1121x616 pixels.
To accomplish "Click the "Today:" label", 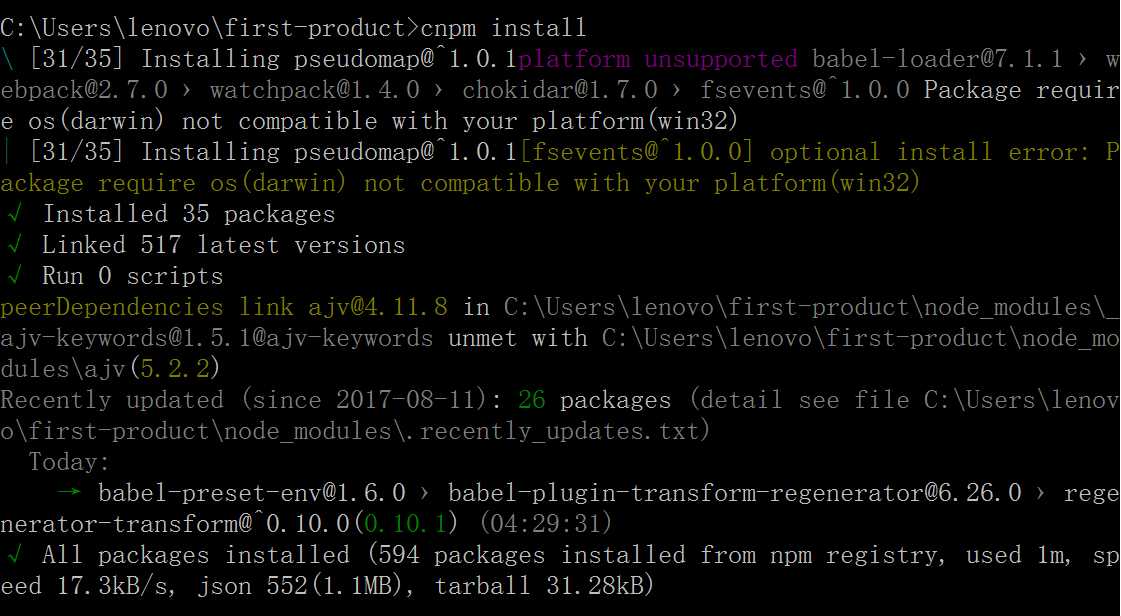I will [x=69, y=462].
